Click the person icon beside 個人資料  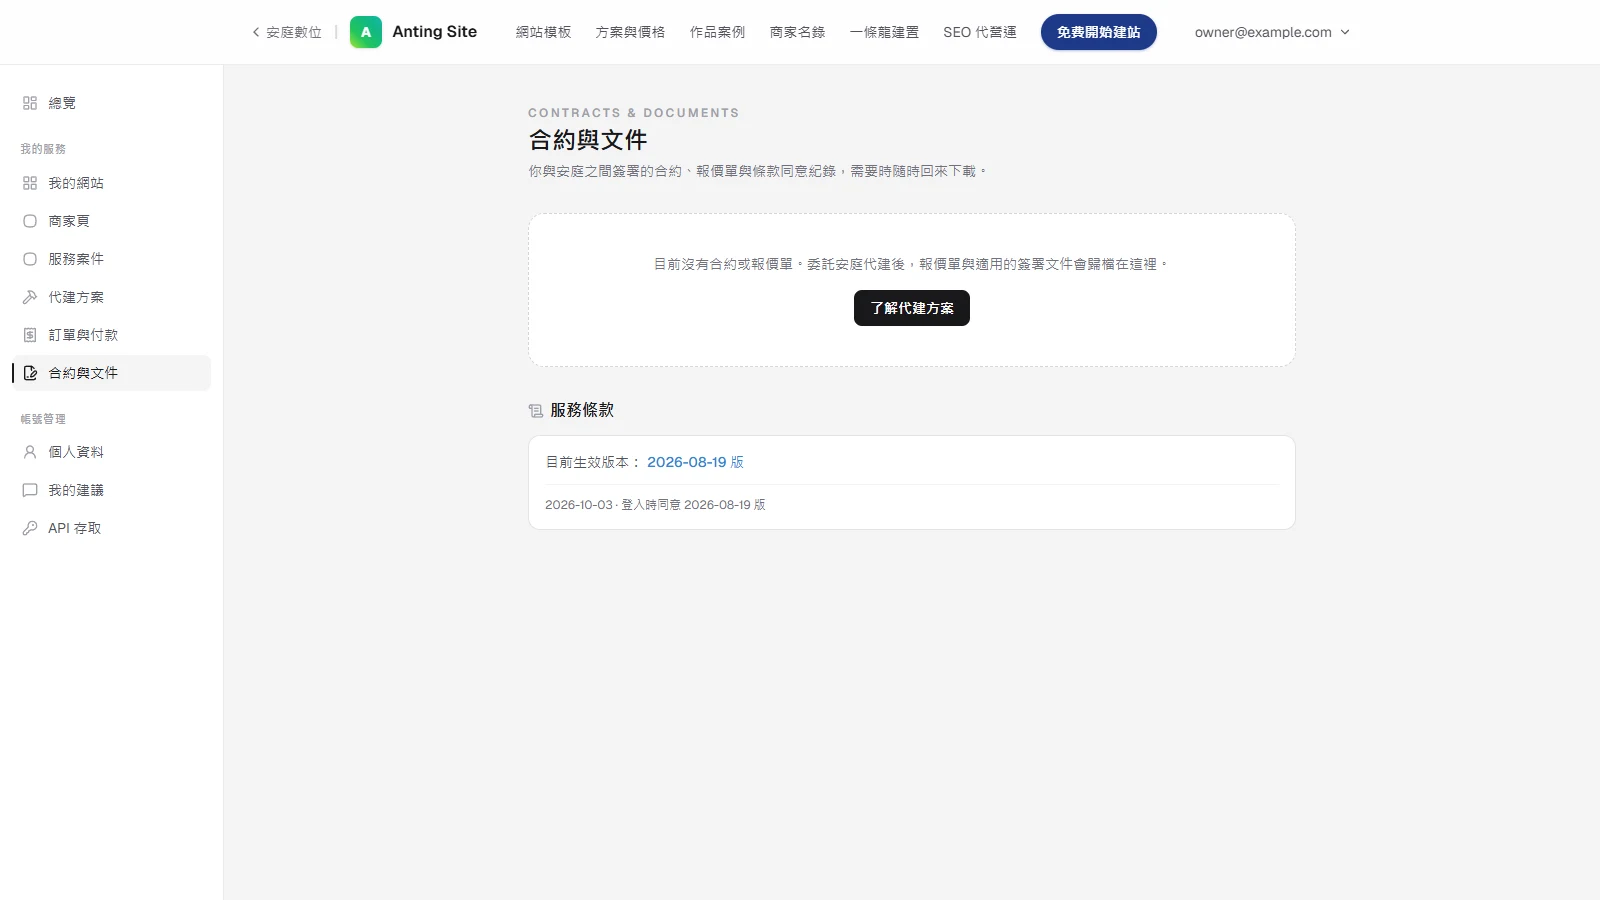click(30, 452)
